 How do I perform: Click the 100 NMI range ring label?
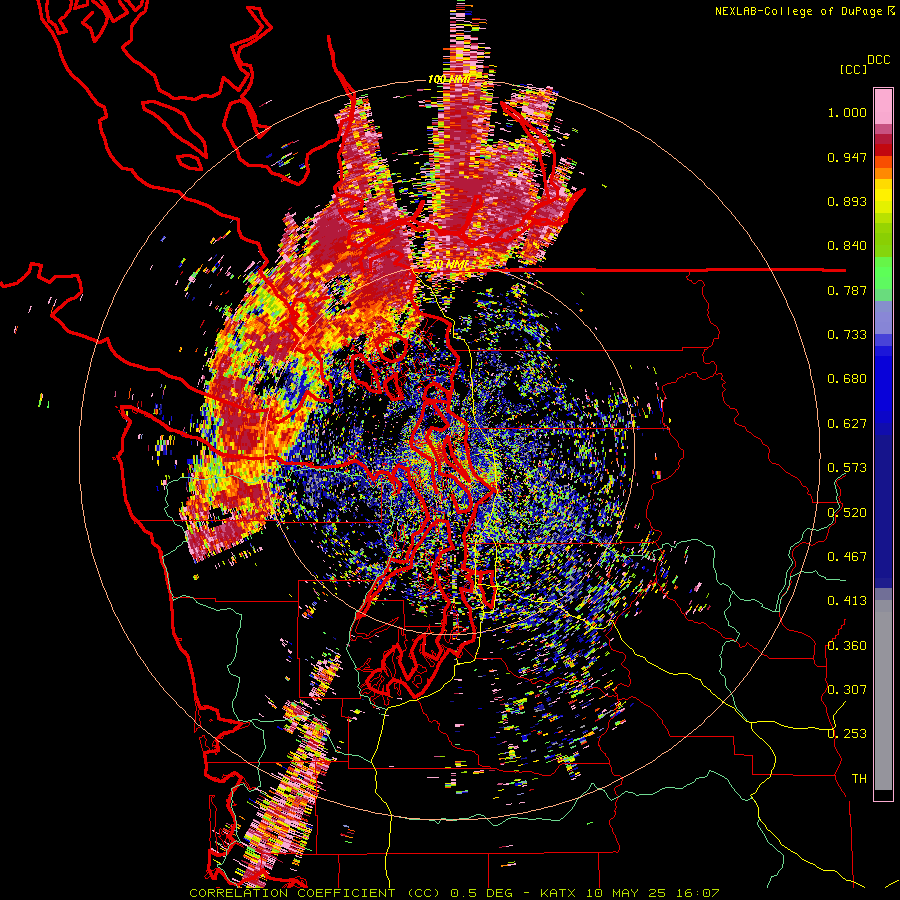tap(449, 79)
